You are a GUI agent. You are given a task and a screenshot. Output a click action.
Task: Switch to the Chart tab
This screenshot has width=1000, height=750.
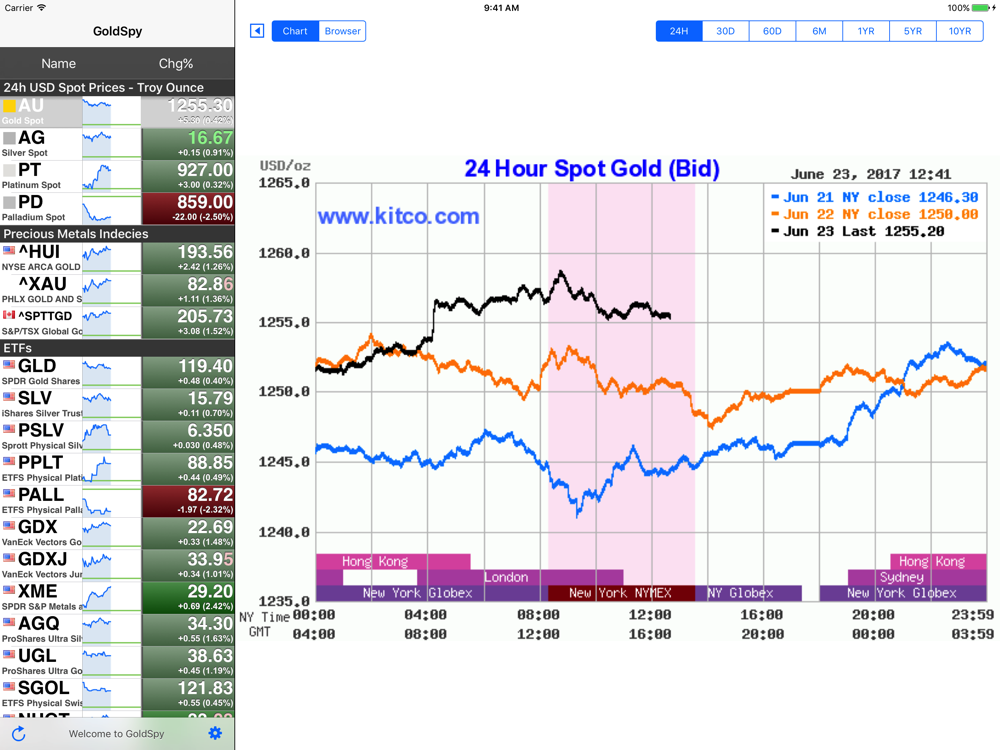pos(295,31)
